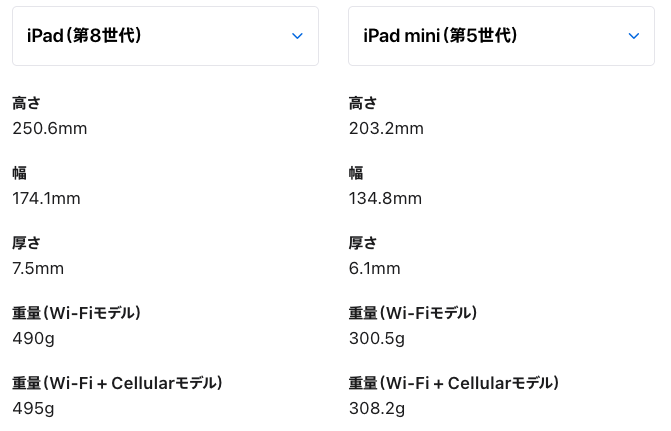The height and width of the screenshot is (431, 671).
Task: Click the chevron arrow beside iPad mini (第5世代)
Action: [633, 36]
